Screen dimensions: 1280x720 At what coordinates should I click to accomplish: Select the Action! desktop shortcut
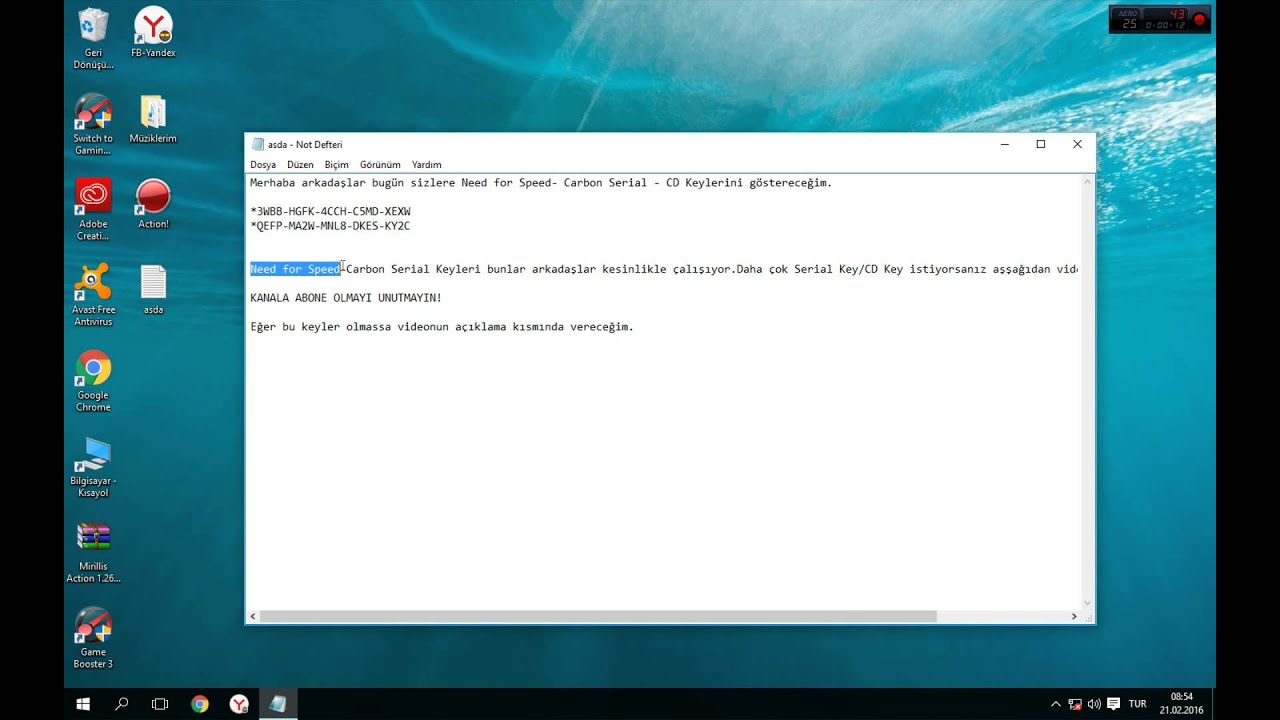click(153, 204)
